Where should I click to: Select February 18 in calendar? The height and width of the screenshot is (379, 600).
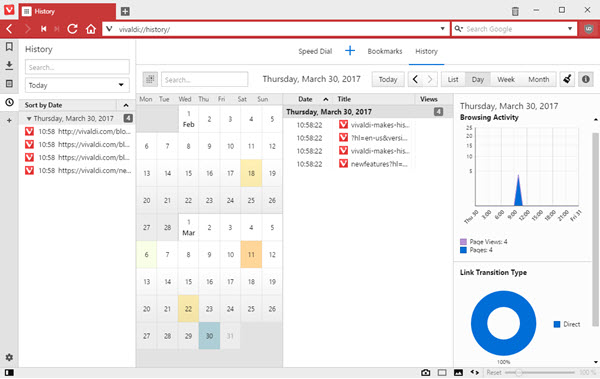(251, 173)
